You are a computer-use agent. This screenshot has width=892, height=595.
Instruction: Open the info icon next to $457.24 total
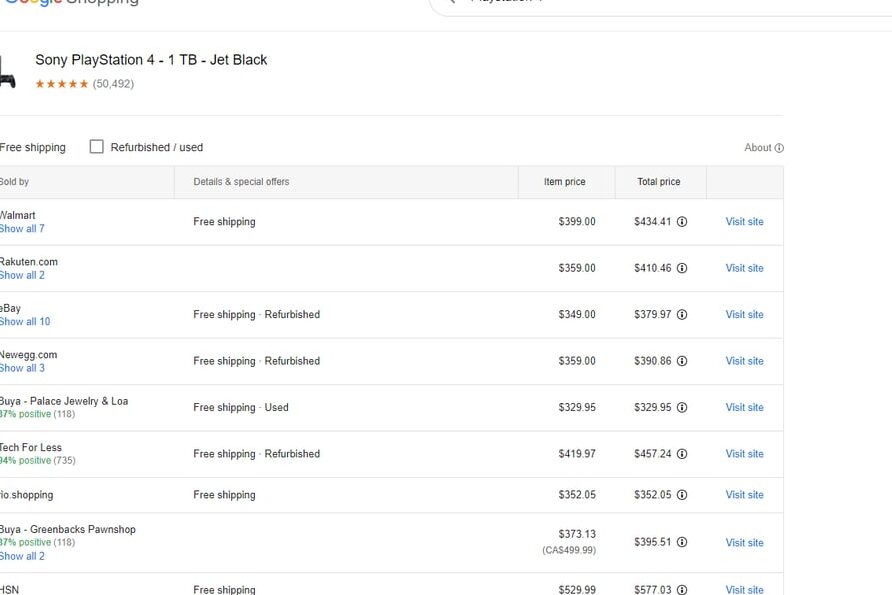click(682, 454)
